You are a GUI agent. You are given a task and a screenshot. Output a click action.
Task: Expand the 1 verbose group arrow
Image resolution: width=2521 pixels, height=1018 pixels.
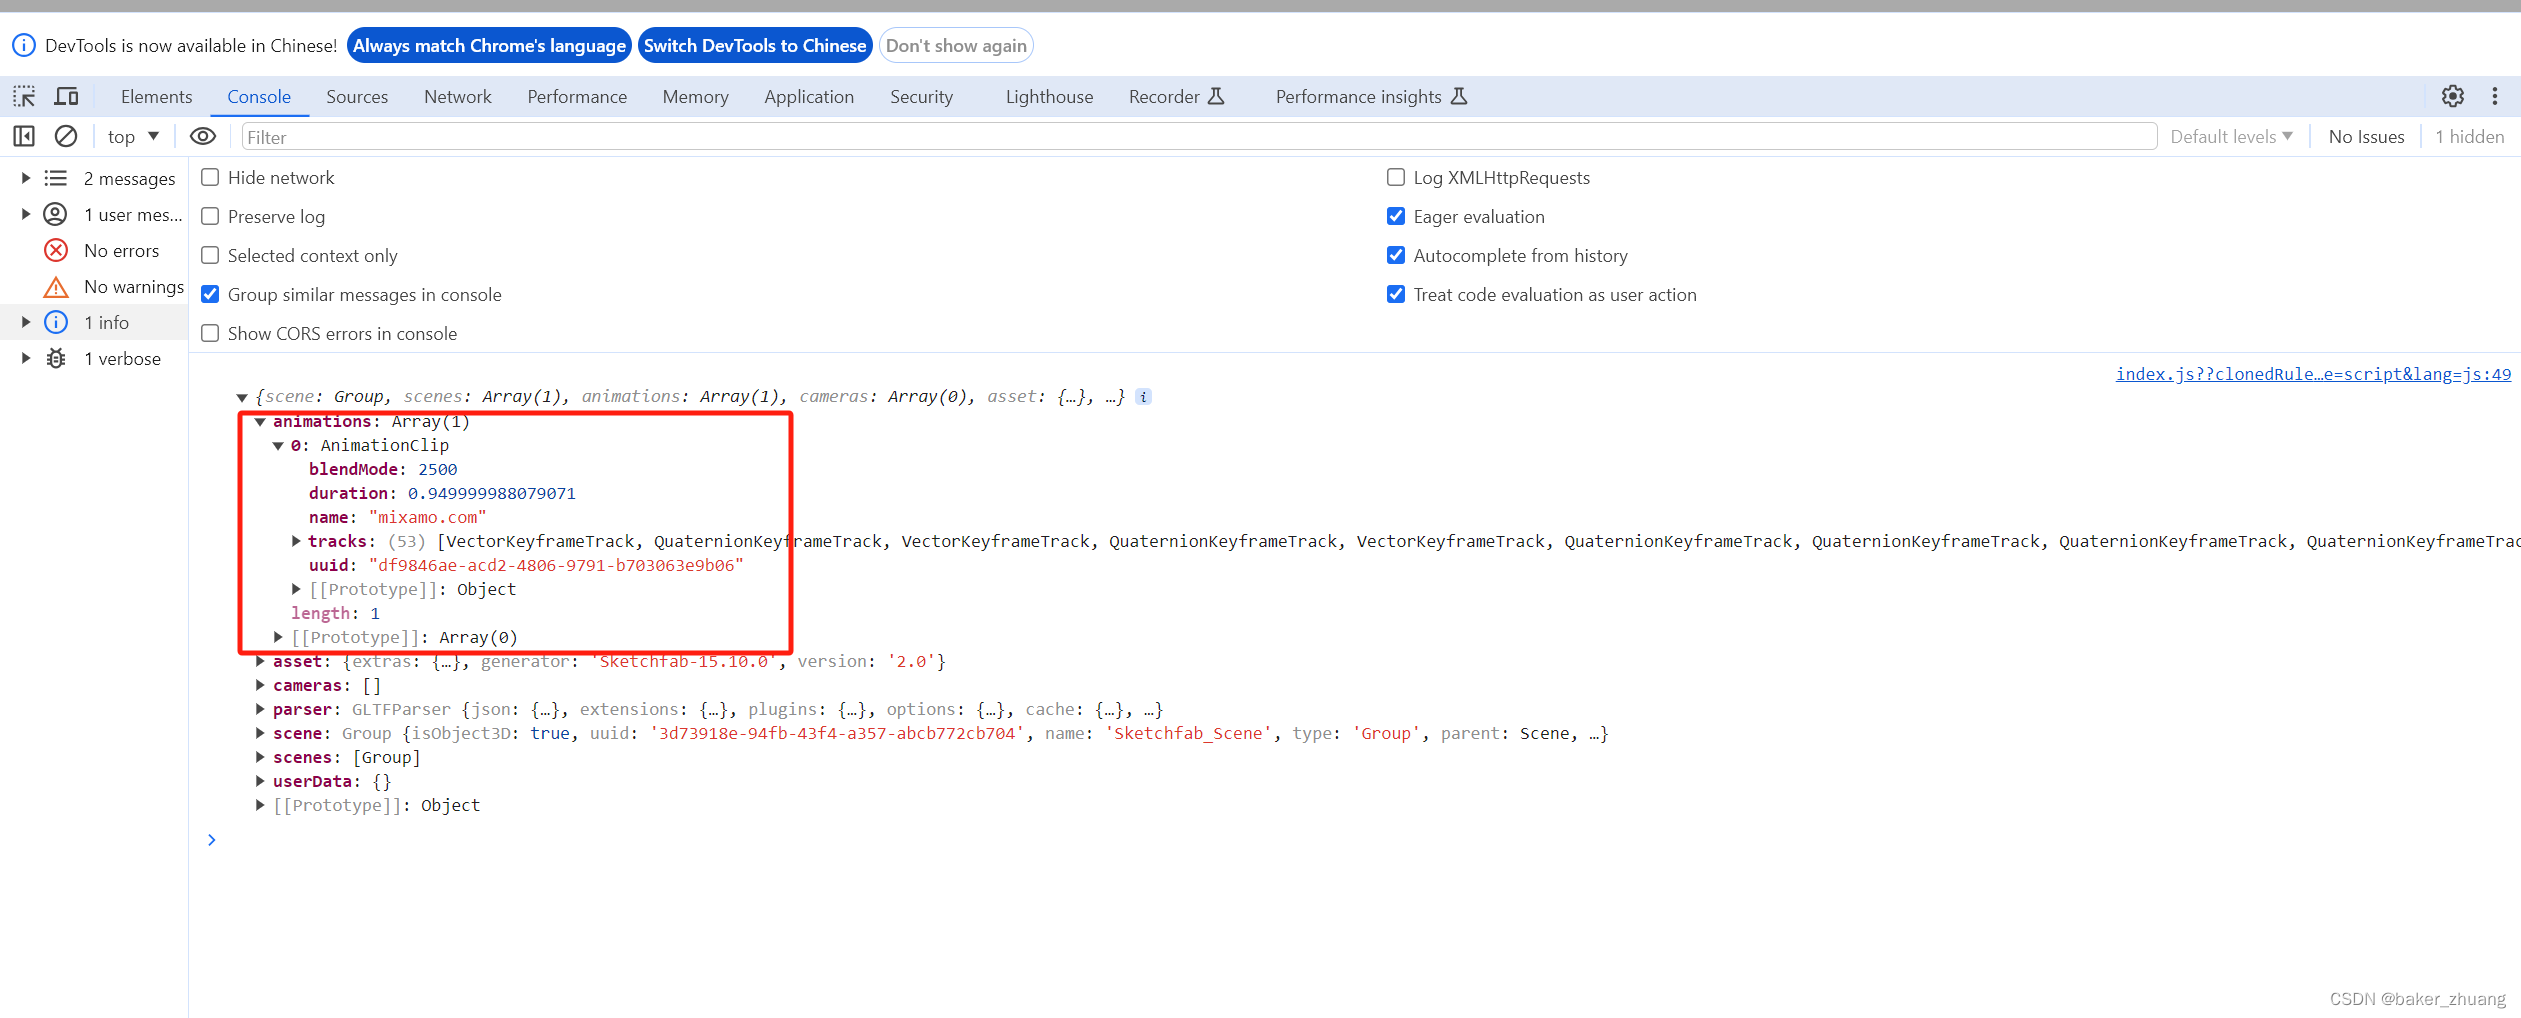26,358
